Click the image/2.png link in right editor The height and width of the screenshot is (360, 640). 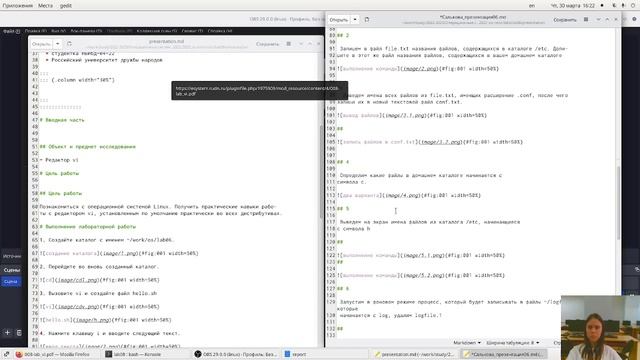click(x=420, y=69)
